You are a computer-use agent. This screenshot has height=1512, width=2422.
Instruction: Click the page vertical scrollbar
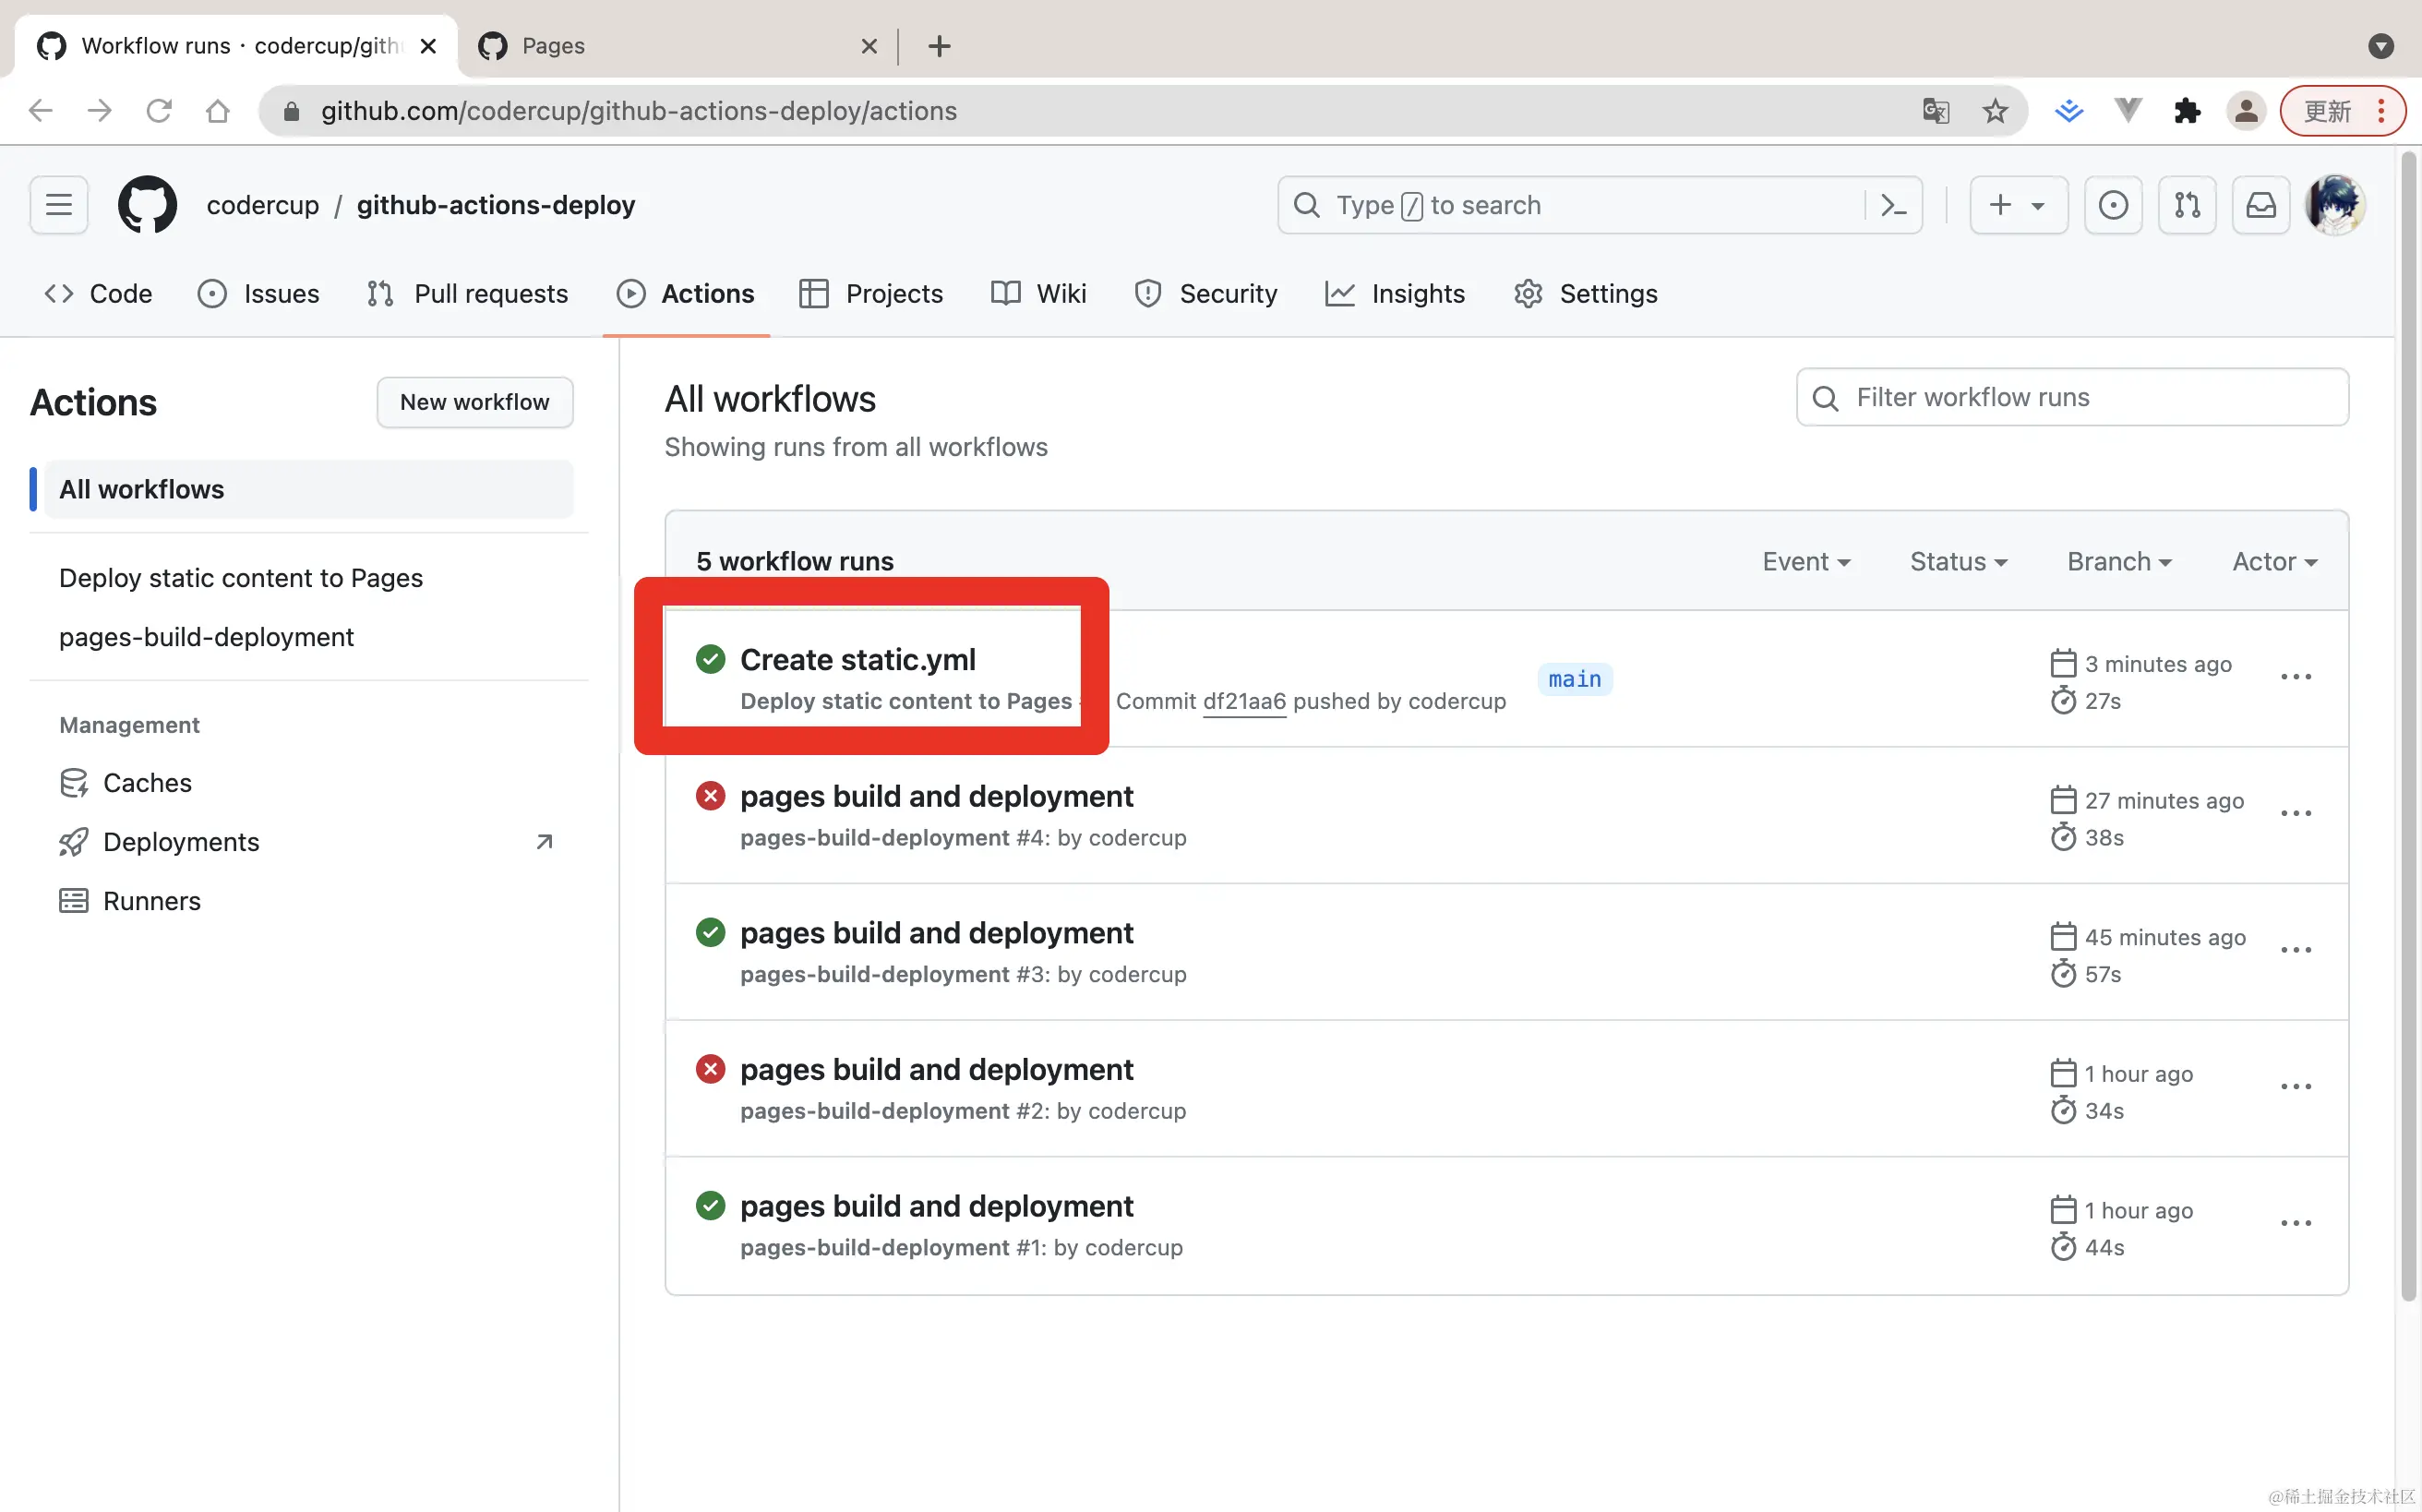click(x=2409, y=725)
